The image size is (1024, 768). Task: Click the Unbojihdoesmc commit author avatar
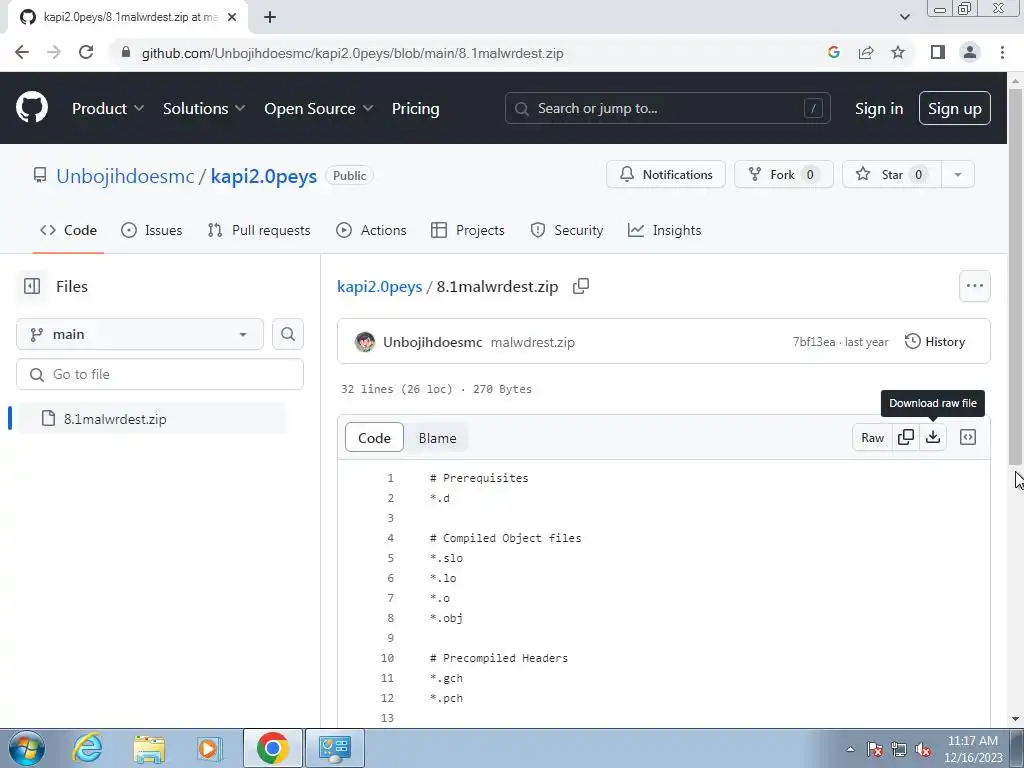pos(365,342)
